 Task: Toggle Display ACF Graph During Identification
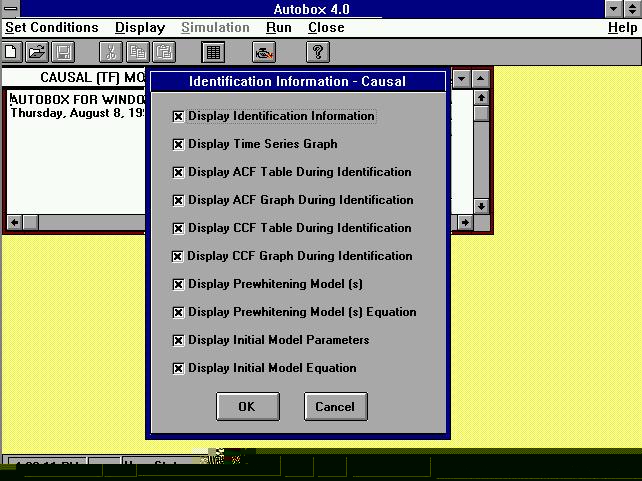click(178, 200)
